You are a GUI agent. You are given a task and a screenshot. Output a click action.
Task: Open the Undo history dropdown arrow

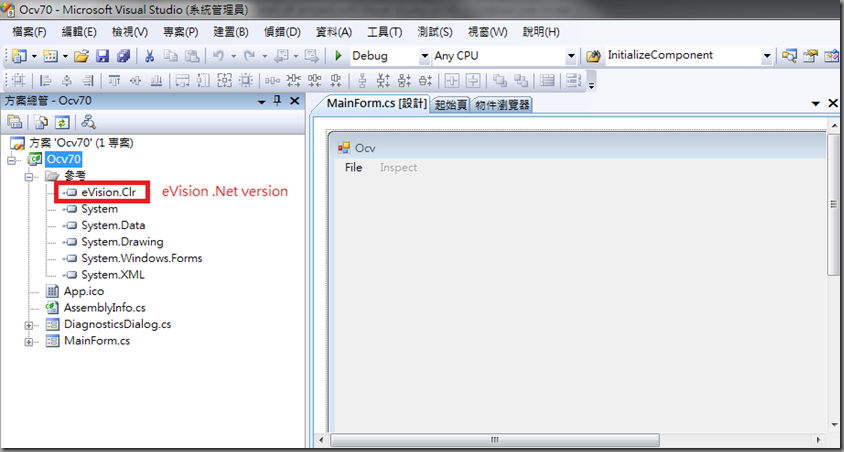[234, 56]
